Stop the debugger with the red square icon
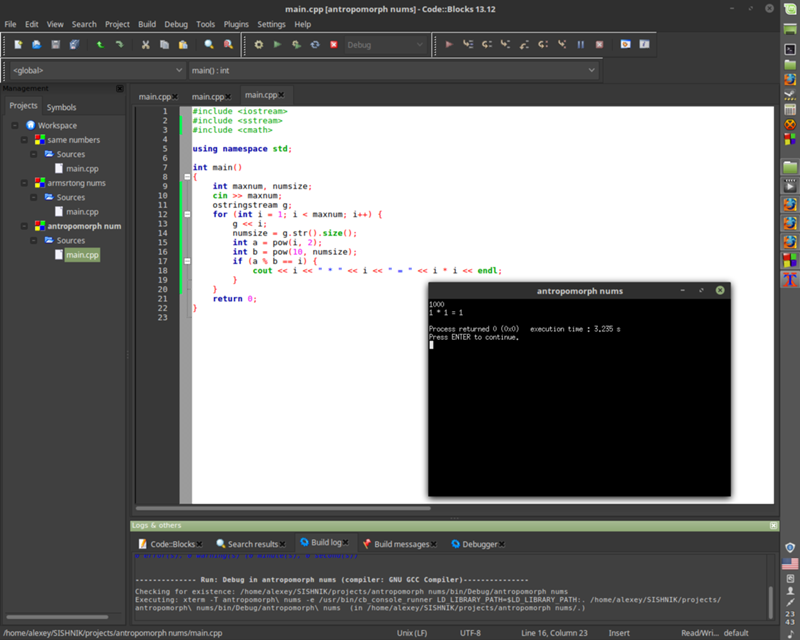This screenshot has height=640, width=800. (599, 44)
